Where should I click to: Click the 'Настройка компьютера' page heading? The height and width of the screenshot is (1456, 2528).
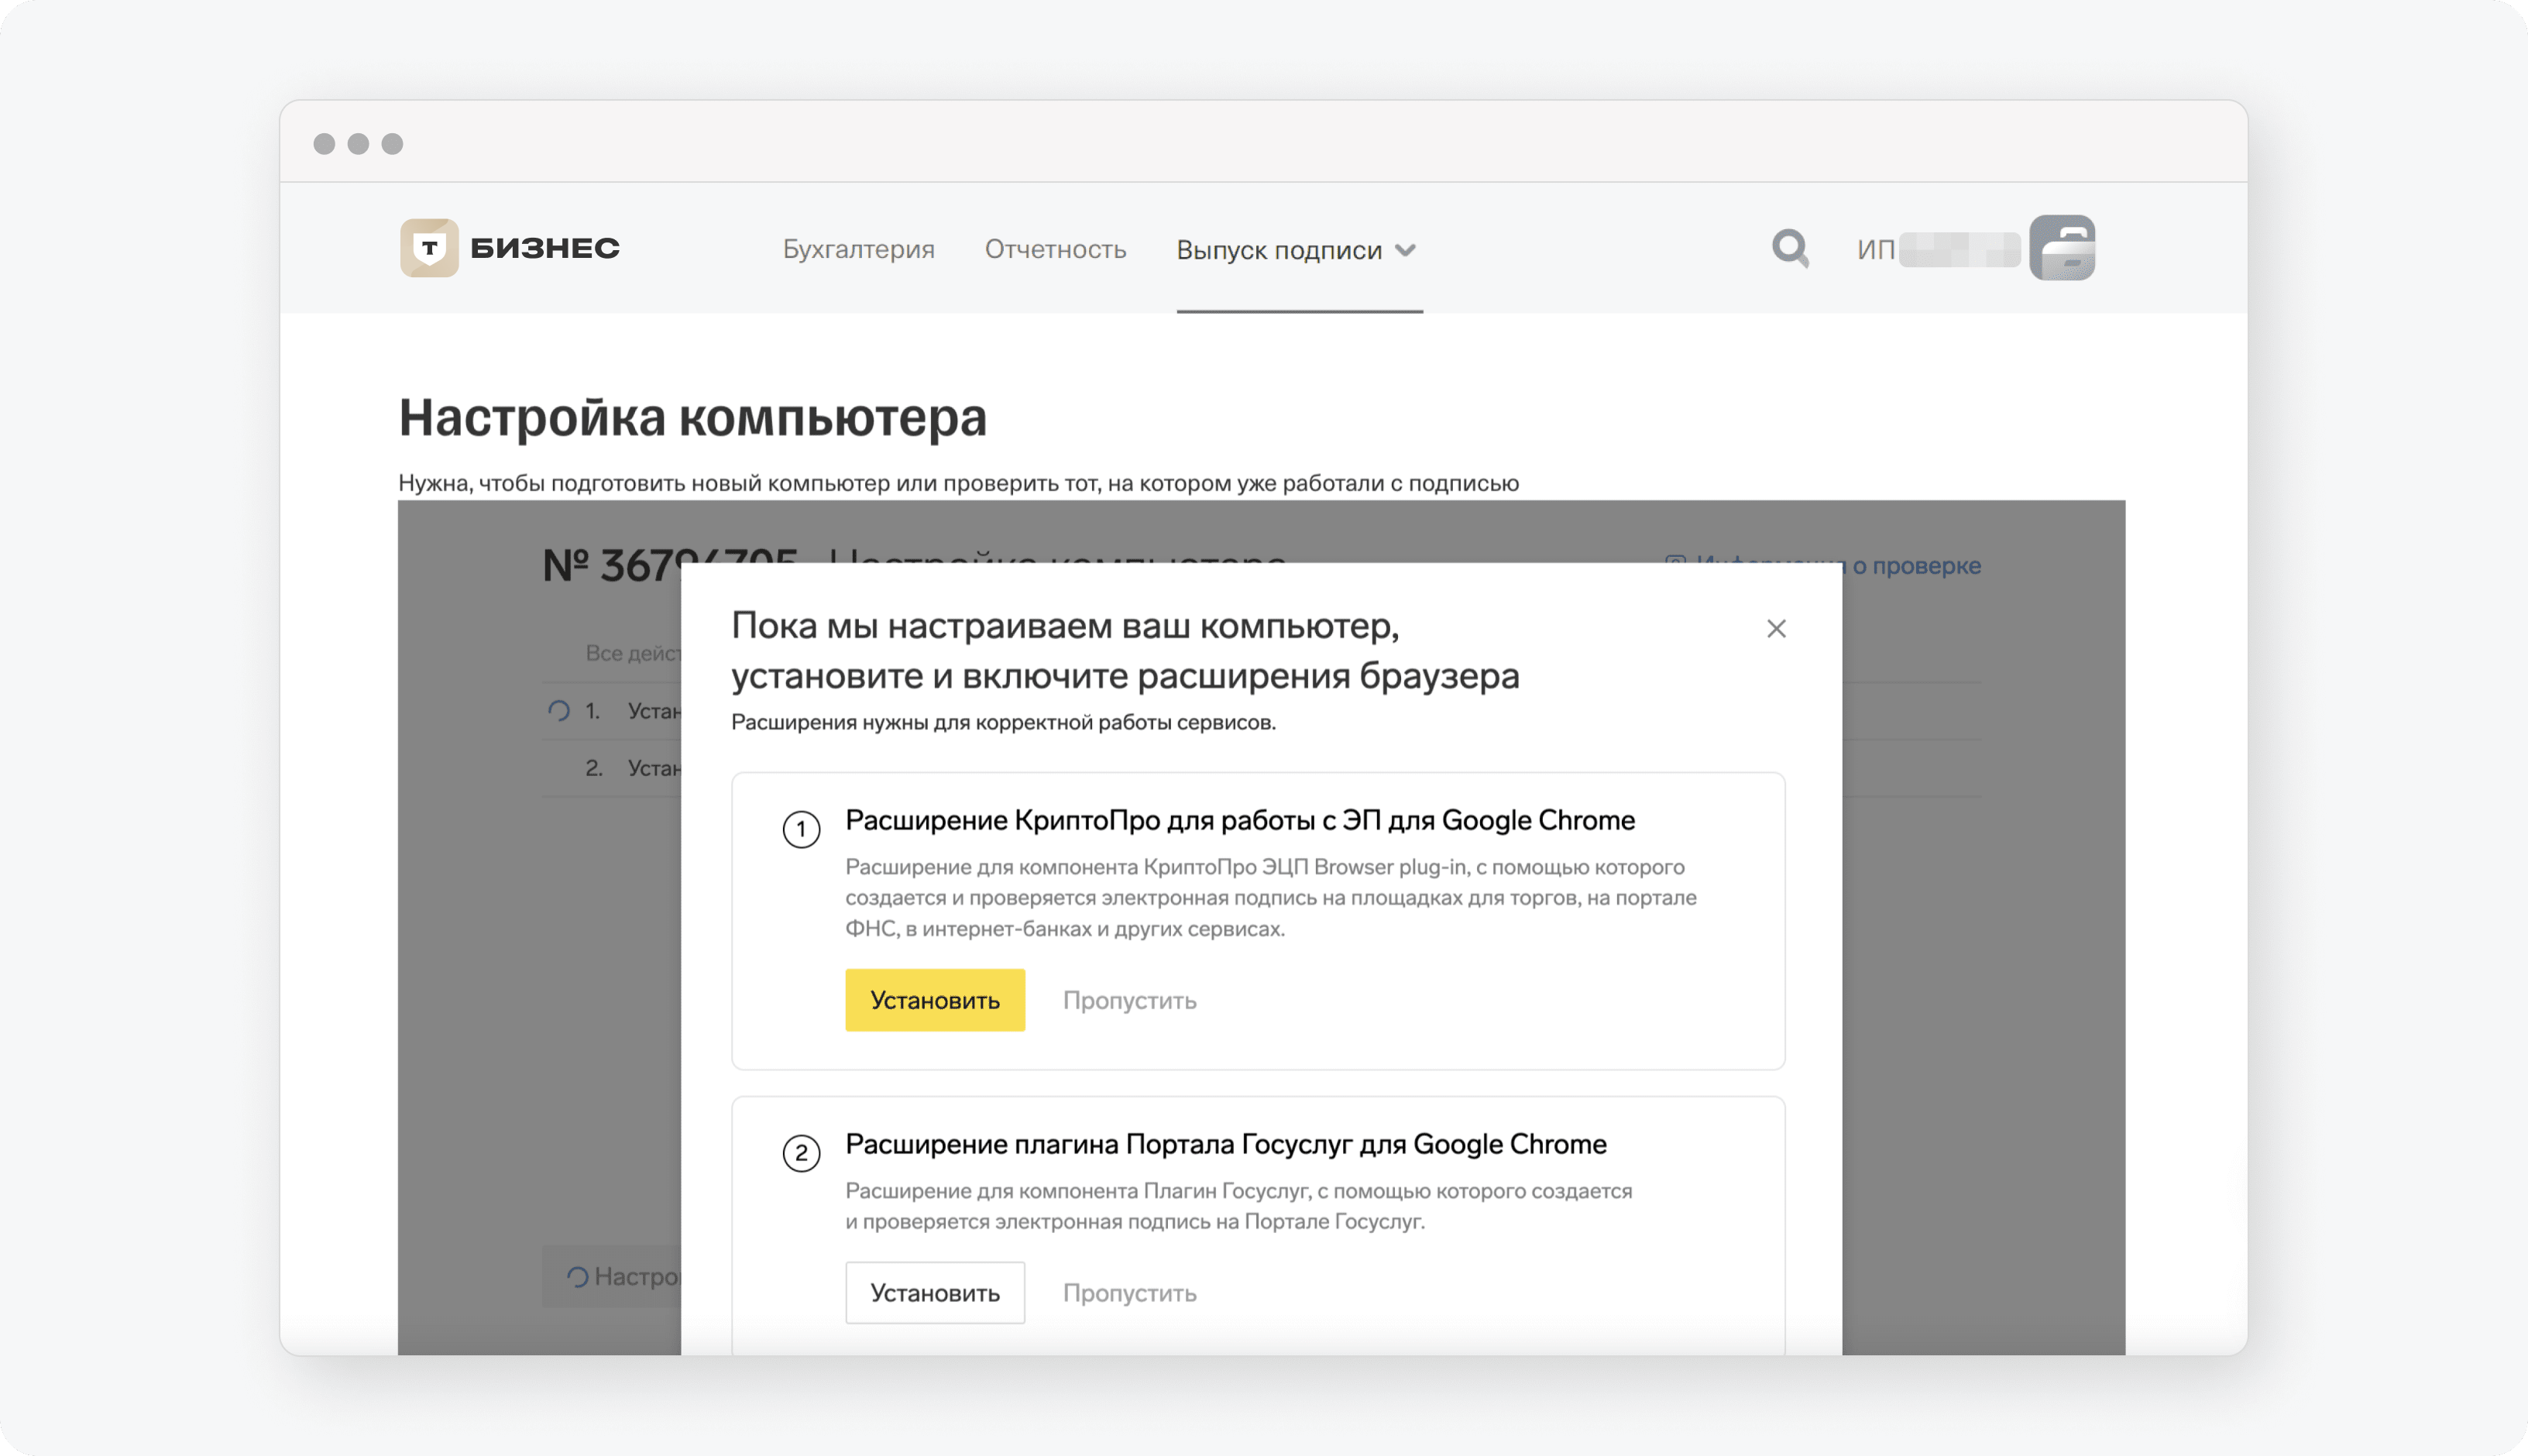pyautogui.click(x=692, y=417)
